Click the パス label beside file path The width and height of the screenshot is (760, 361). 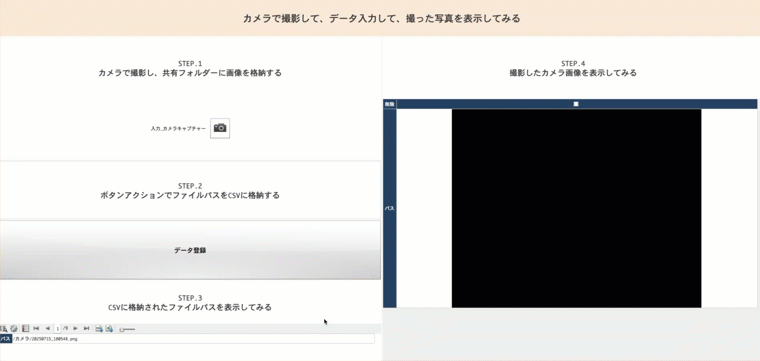(x=6, y=339)
